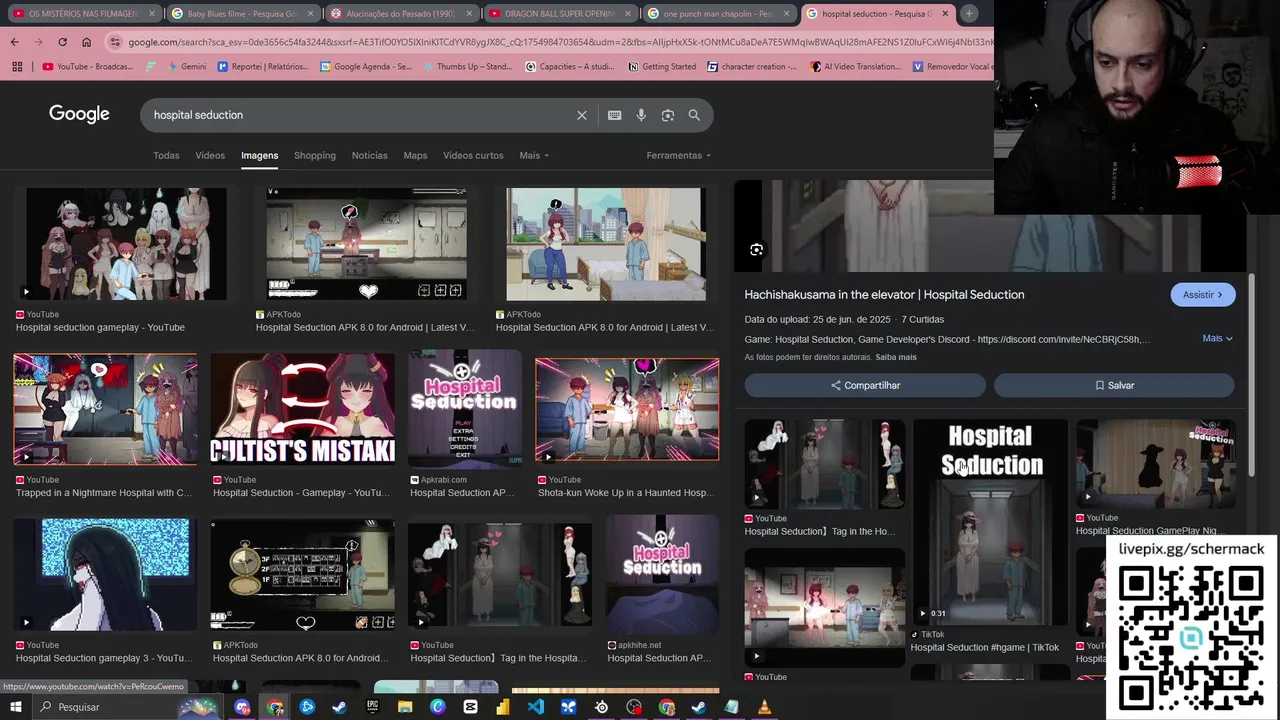This screenshot has width=1280, height=720.
Task: Open a new browser tab with plus
Action: point(969,14)
